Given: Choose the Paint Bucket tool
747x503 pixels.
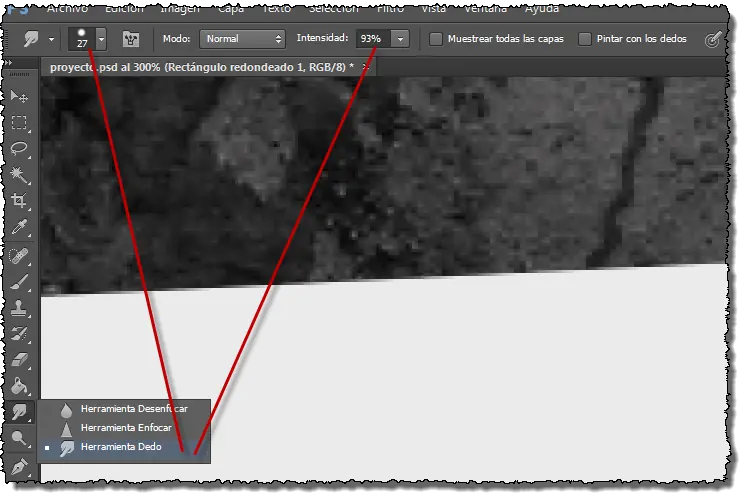Looking at the screenshot, I should tap(19, 386).
